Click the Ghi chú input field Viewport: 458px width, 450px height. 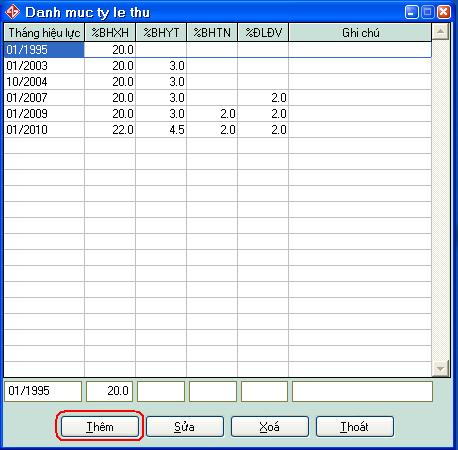(362, 391)
